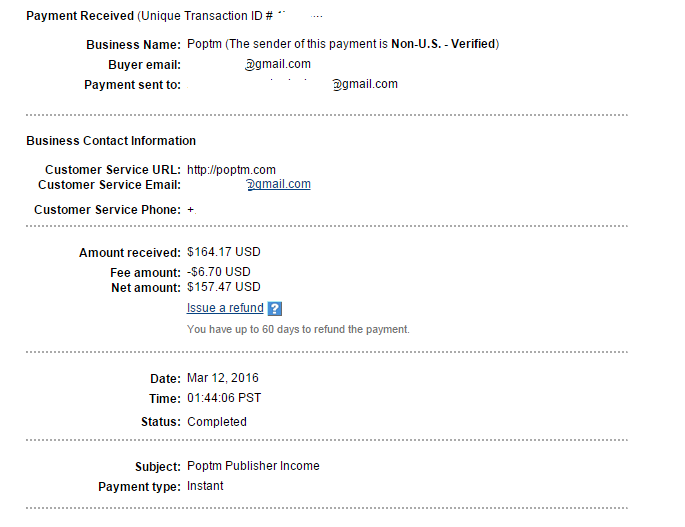This screenshot has width=685, height=527.
Task: Click the 60 days refund notice text
Action: click(x=298, y=329)
